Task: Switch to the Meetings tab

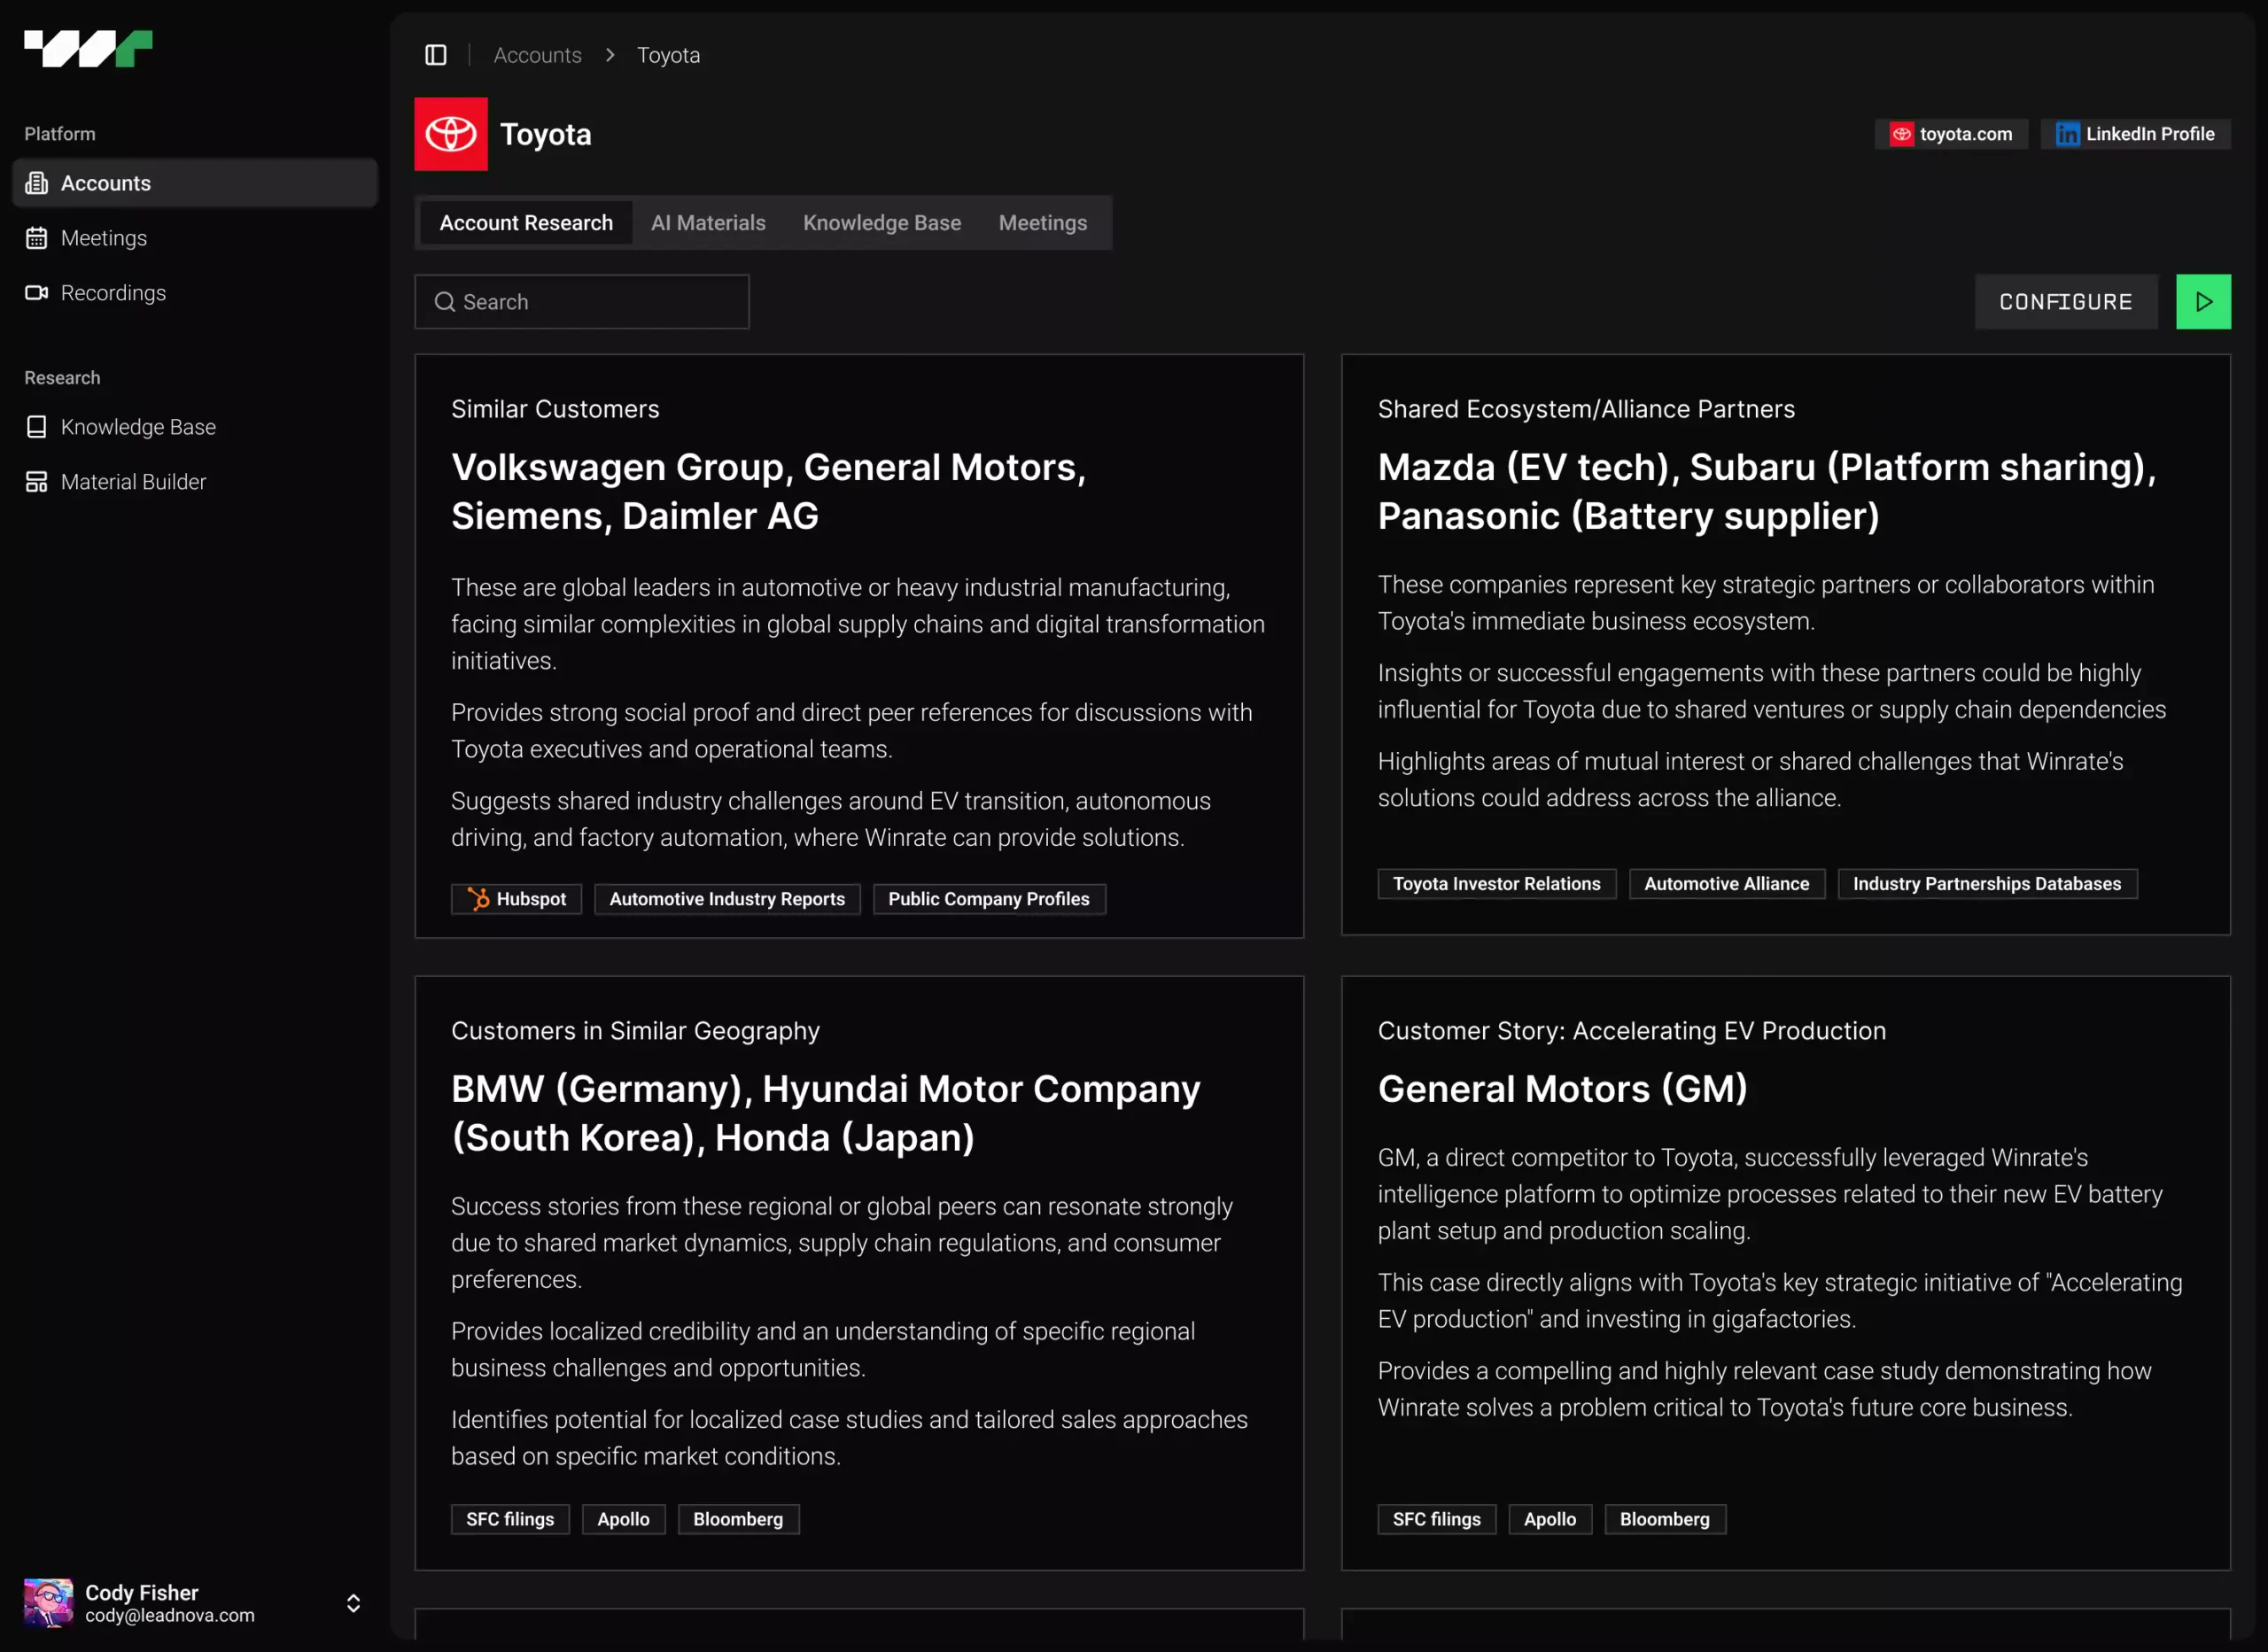Action: (x=1043, y=223)
